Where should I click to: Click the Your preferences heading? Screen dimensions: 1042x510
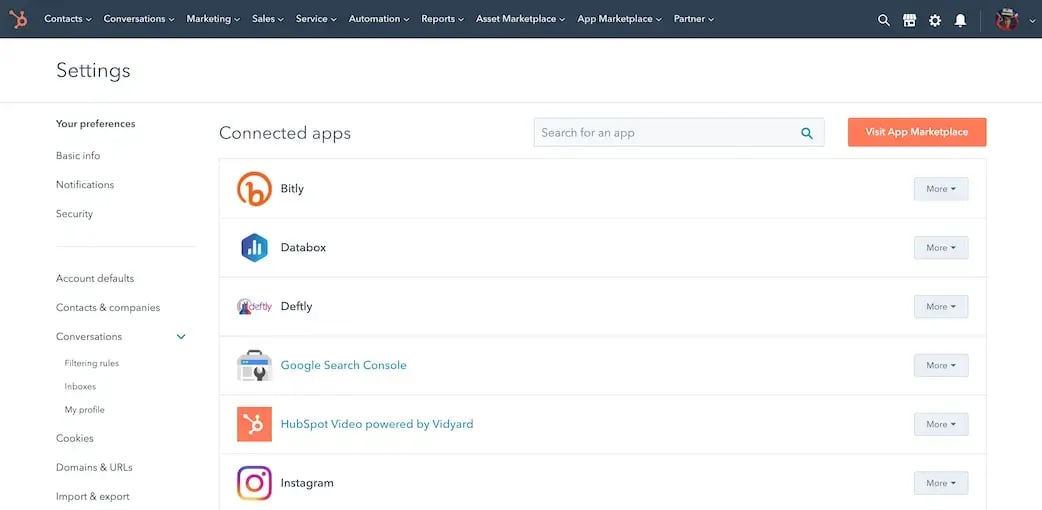point(96,124)
